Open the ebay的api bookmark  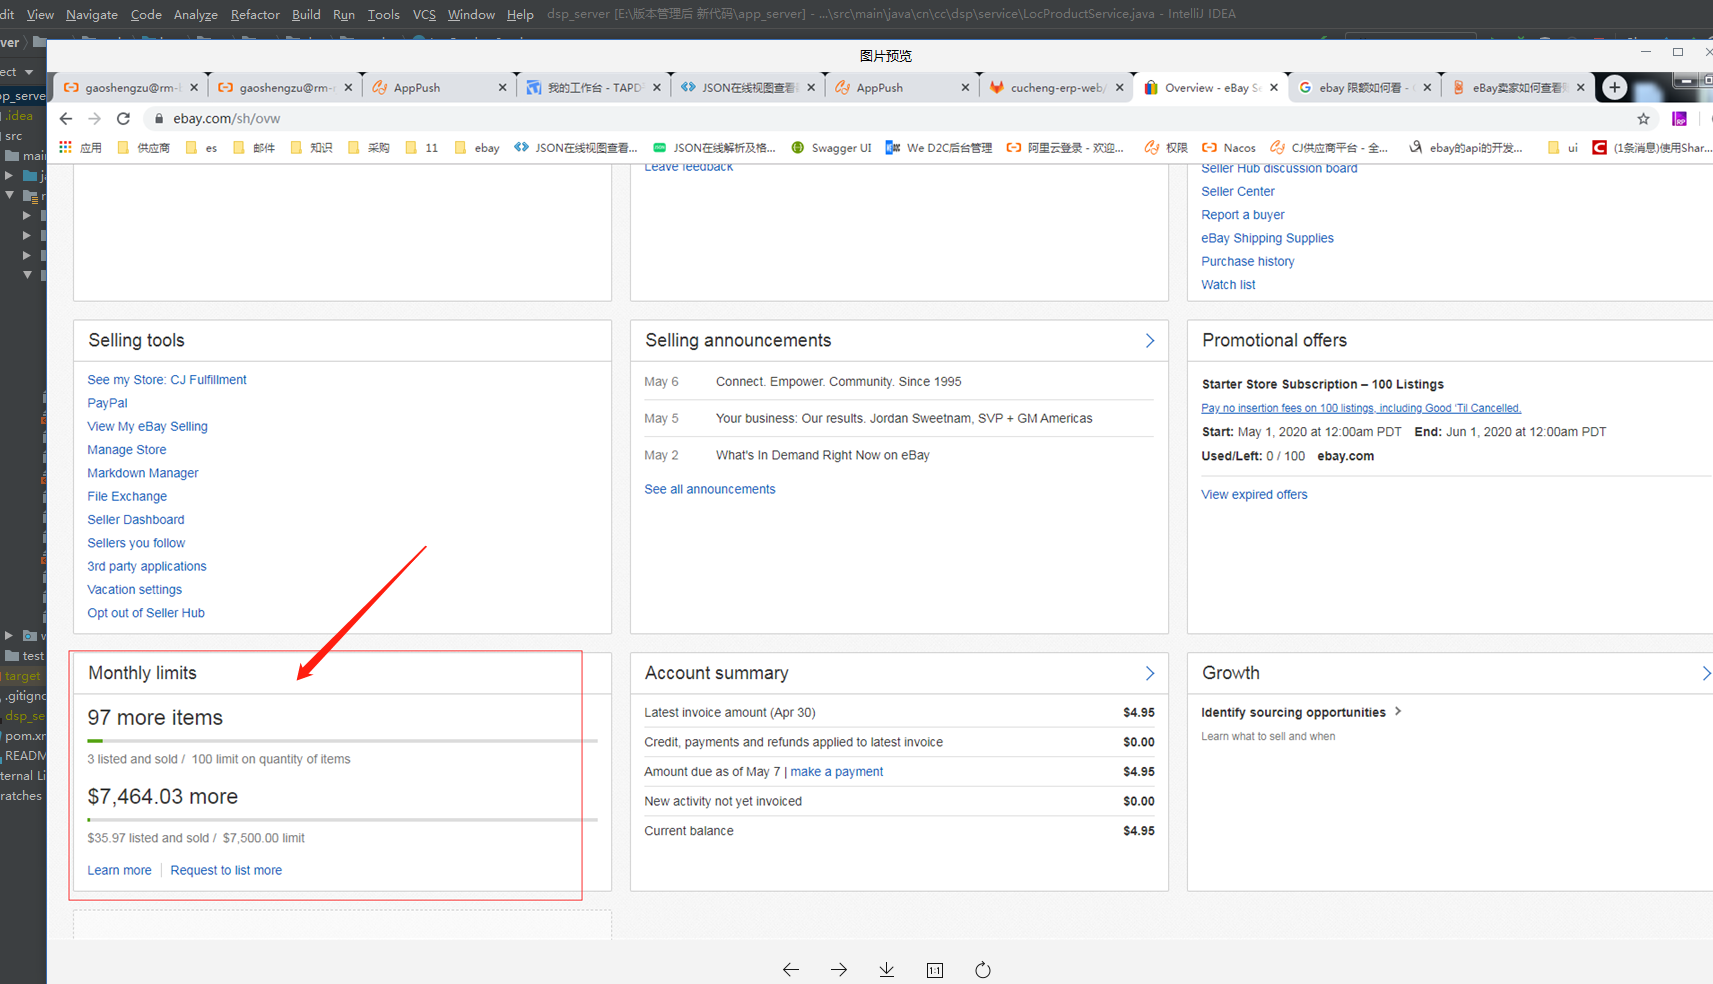click(x=1465, y=147)
